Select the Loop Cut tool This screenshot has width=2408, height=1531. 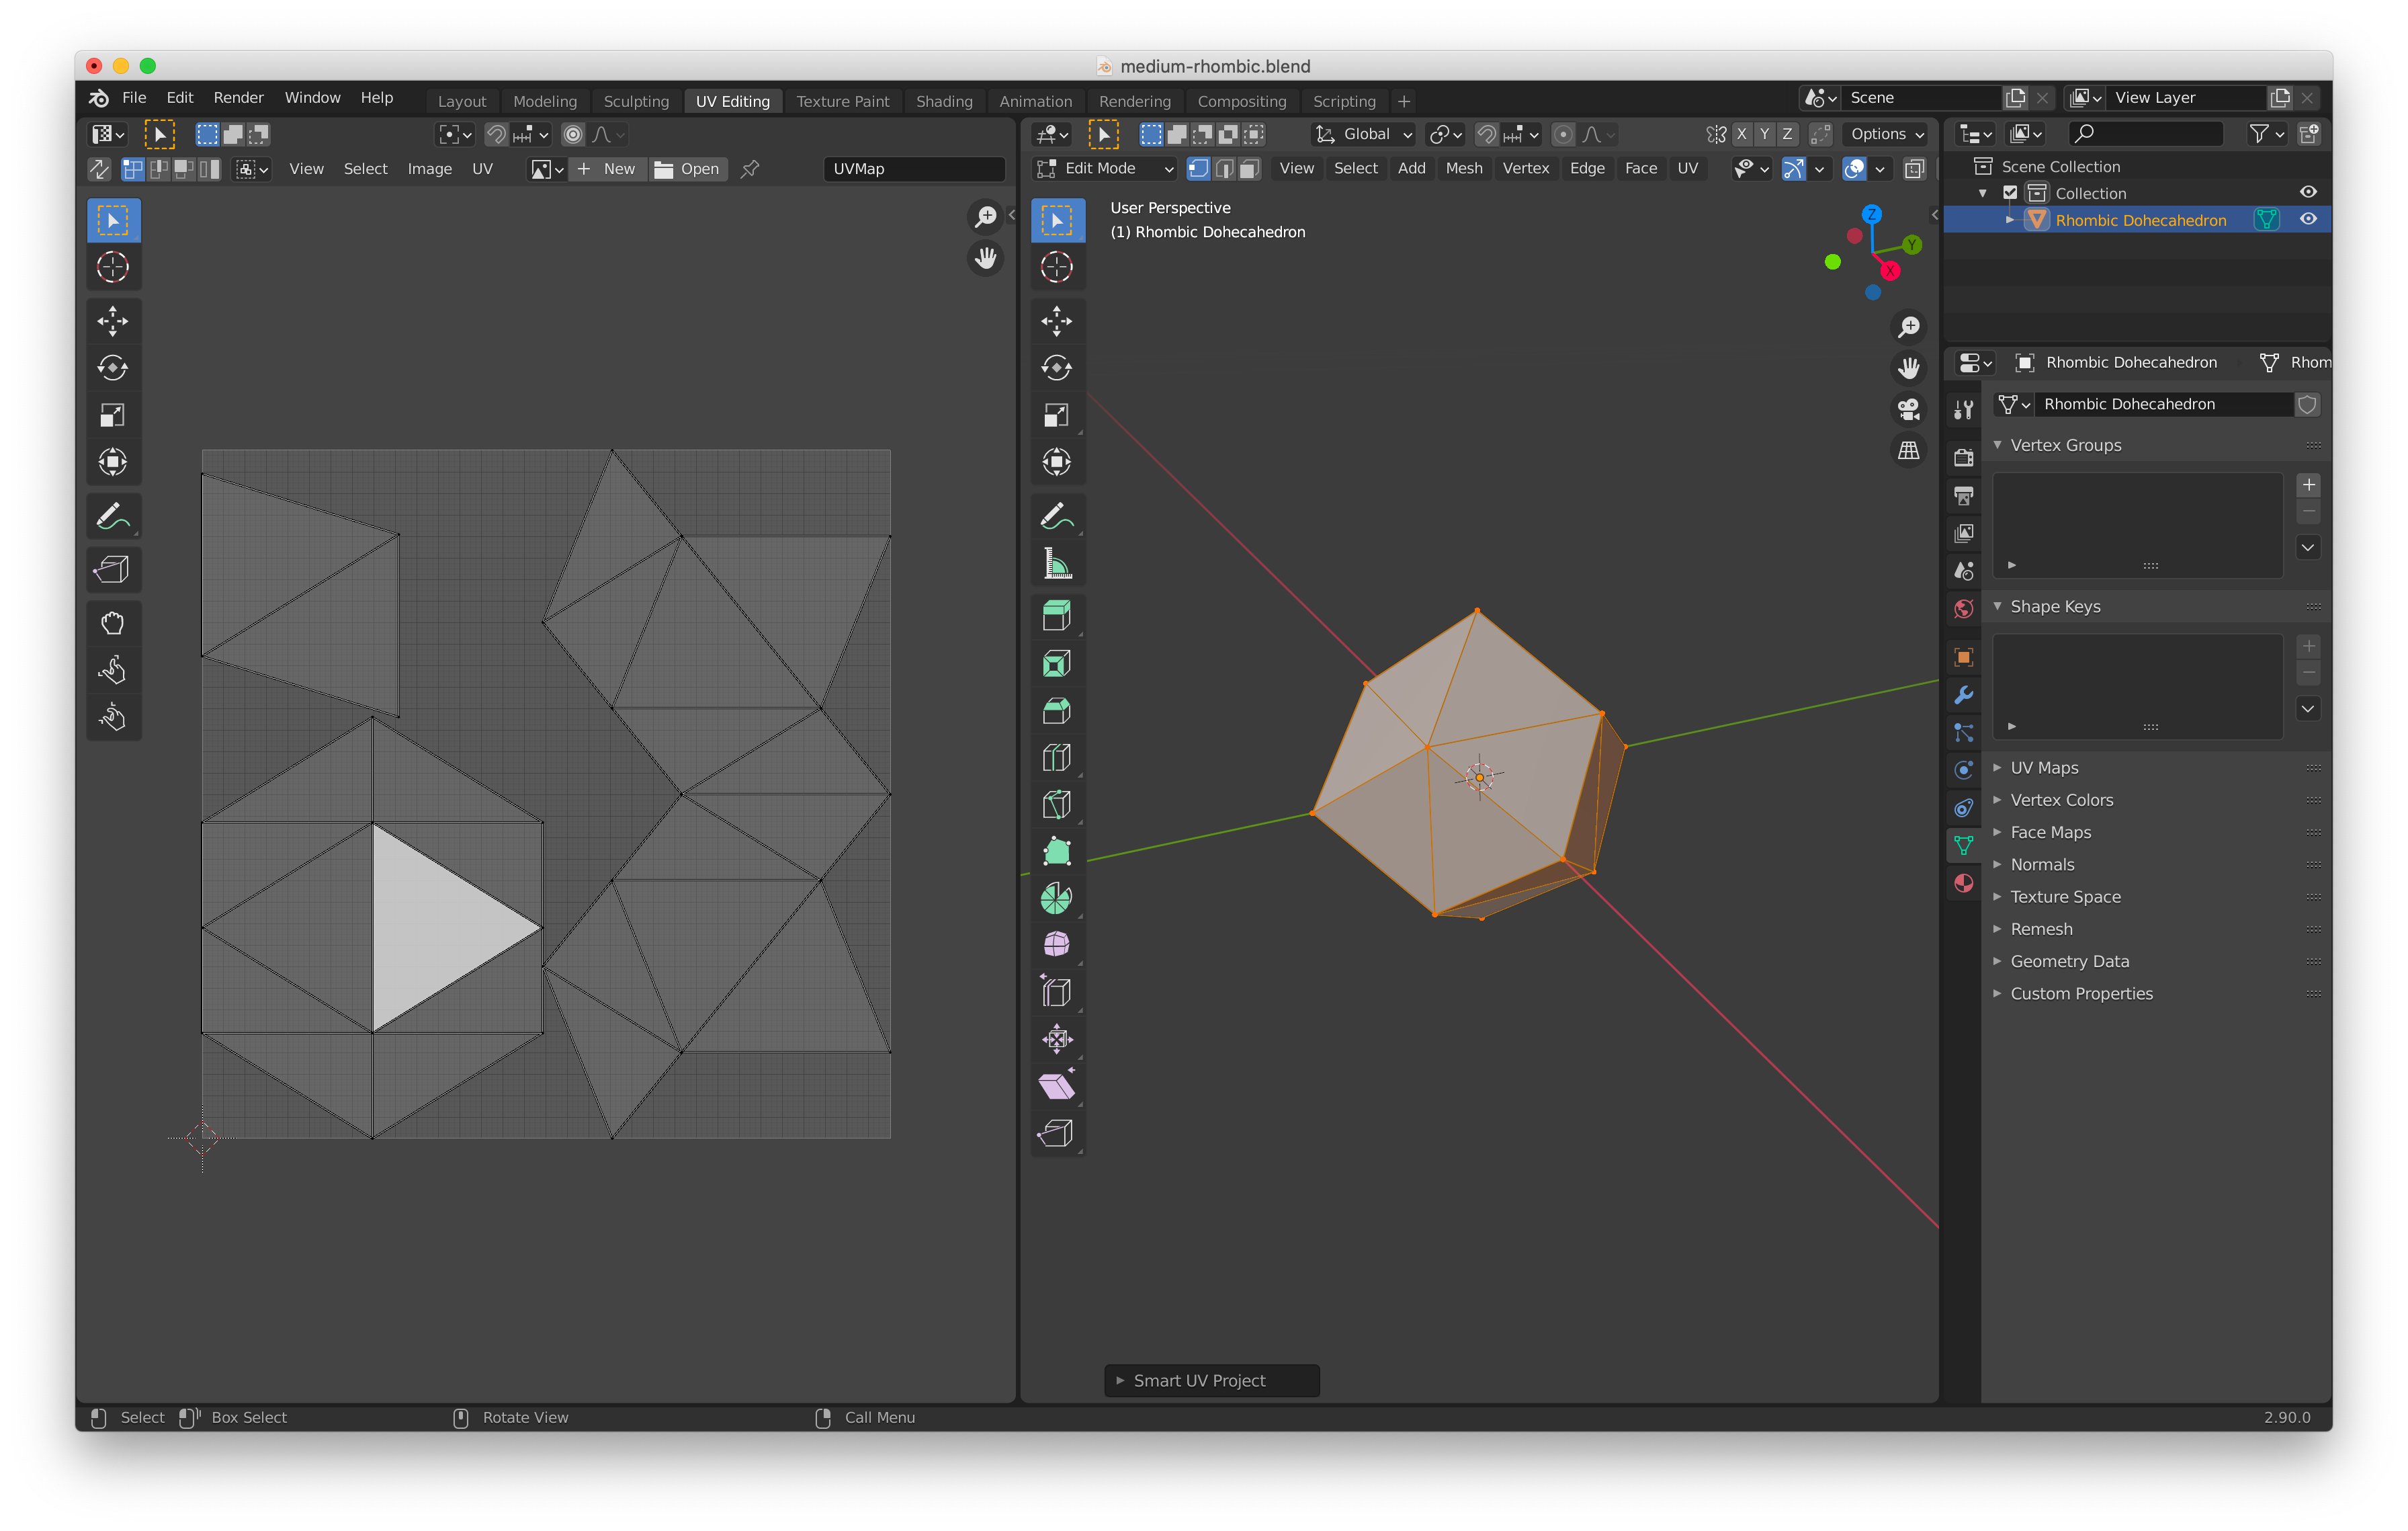(1056, 757)
